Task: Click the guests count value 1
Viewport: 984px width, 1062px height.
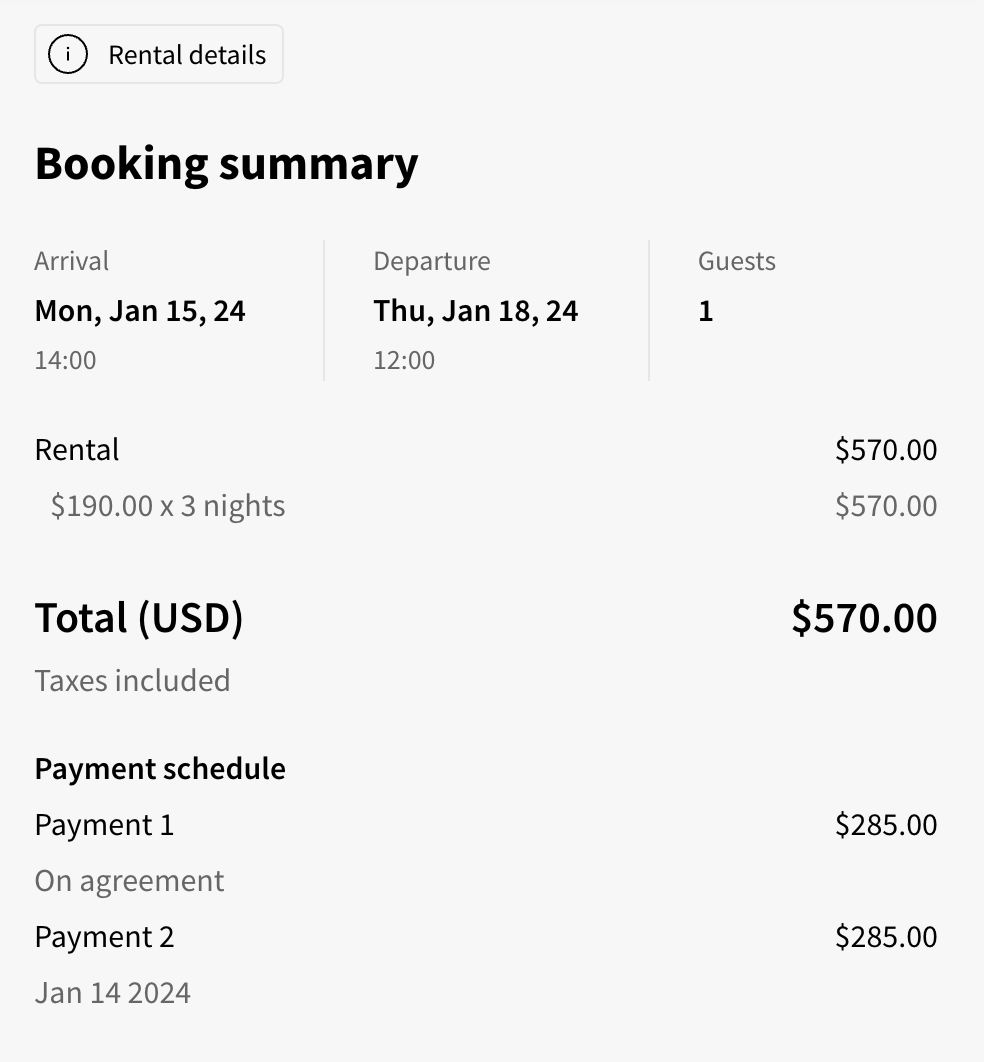Action: click(x=706, y=311)
